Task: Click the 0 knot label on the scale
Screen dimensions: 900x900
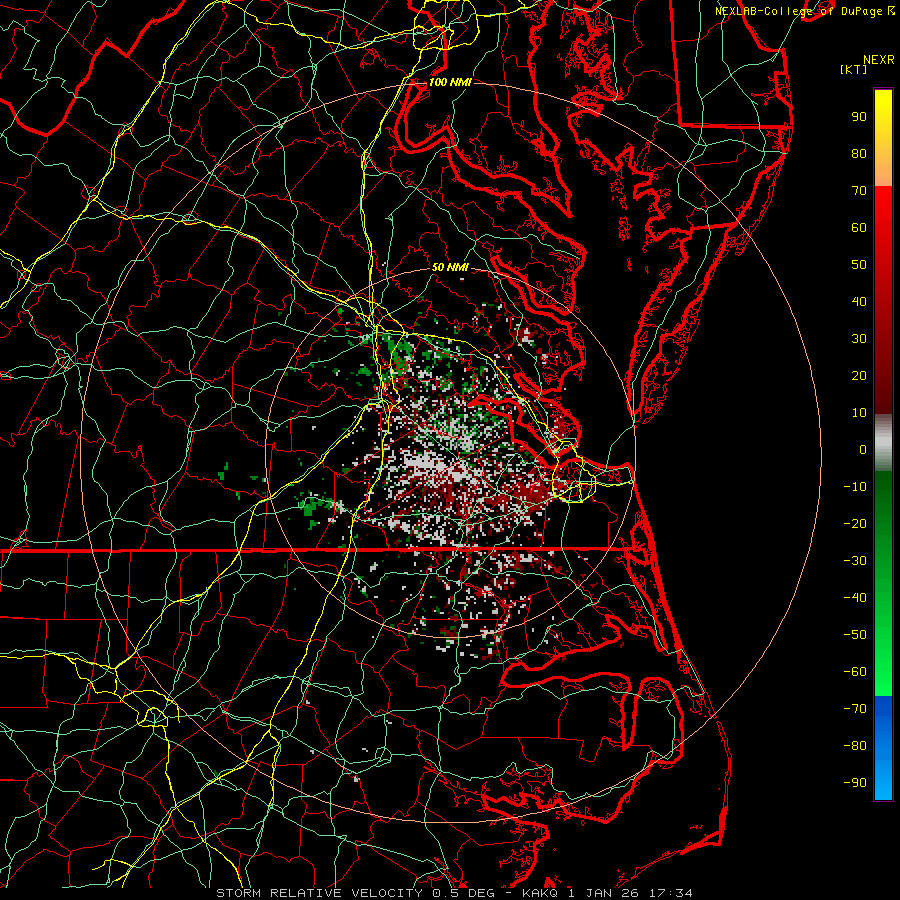Action: click(863, 449)
